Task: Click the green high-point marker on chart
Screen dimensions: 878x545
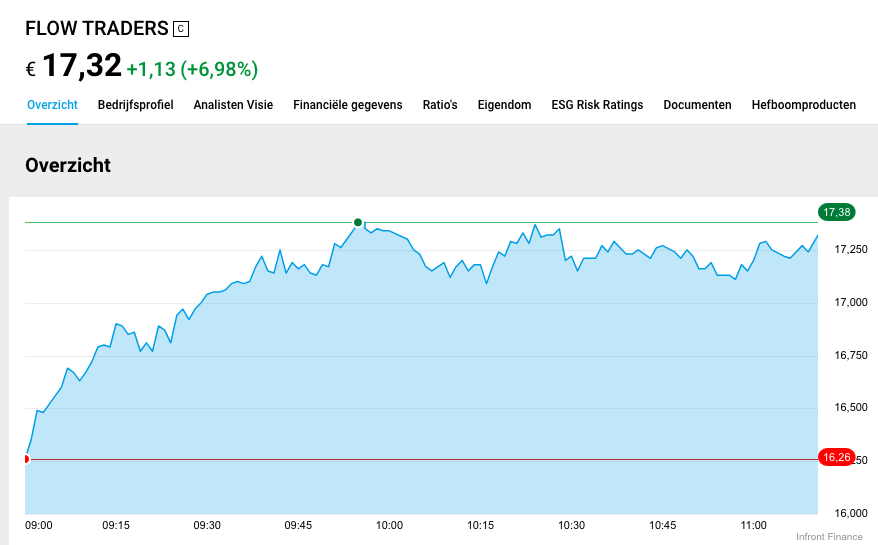Action: [358, 222]
